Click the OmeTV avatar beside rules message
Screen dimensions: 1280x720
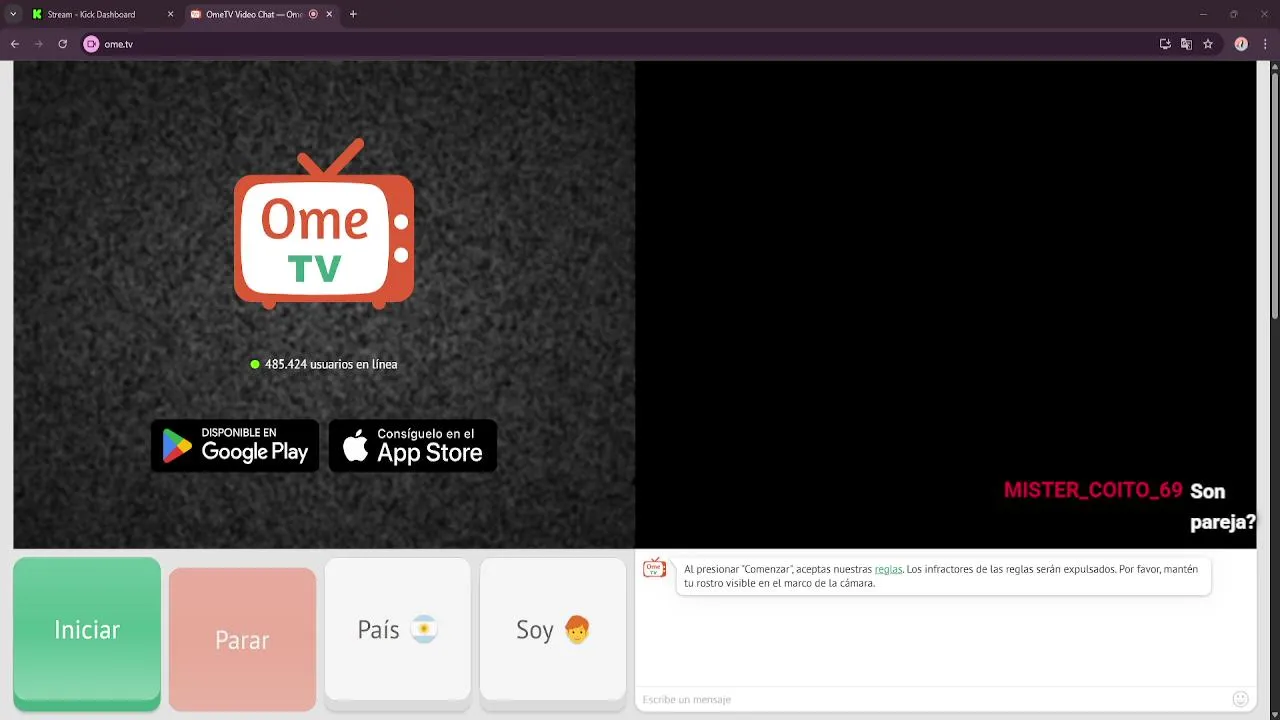click(654, 568)
